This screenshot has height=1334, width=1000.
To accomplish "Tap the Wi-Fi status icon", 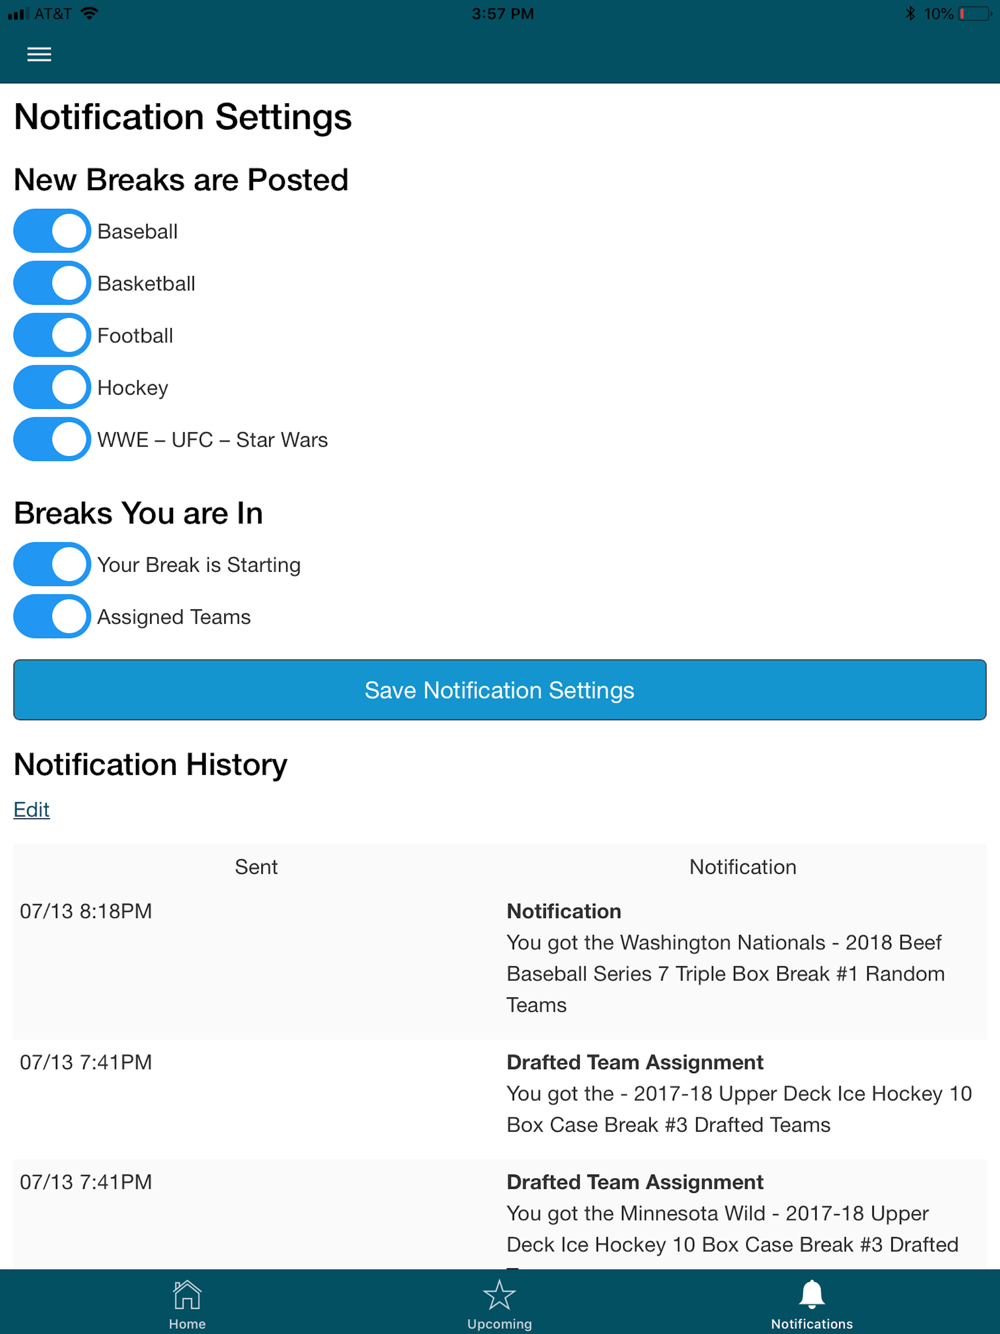I will [90, 14].
